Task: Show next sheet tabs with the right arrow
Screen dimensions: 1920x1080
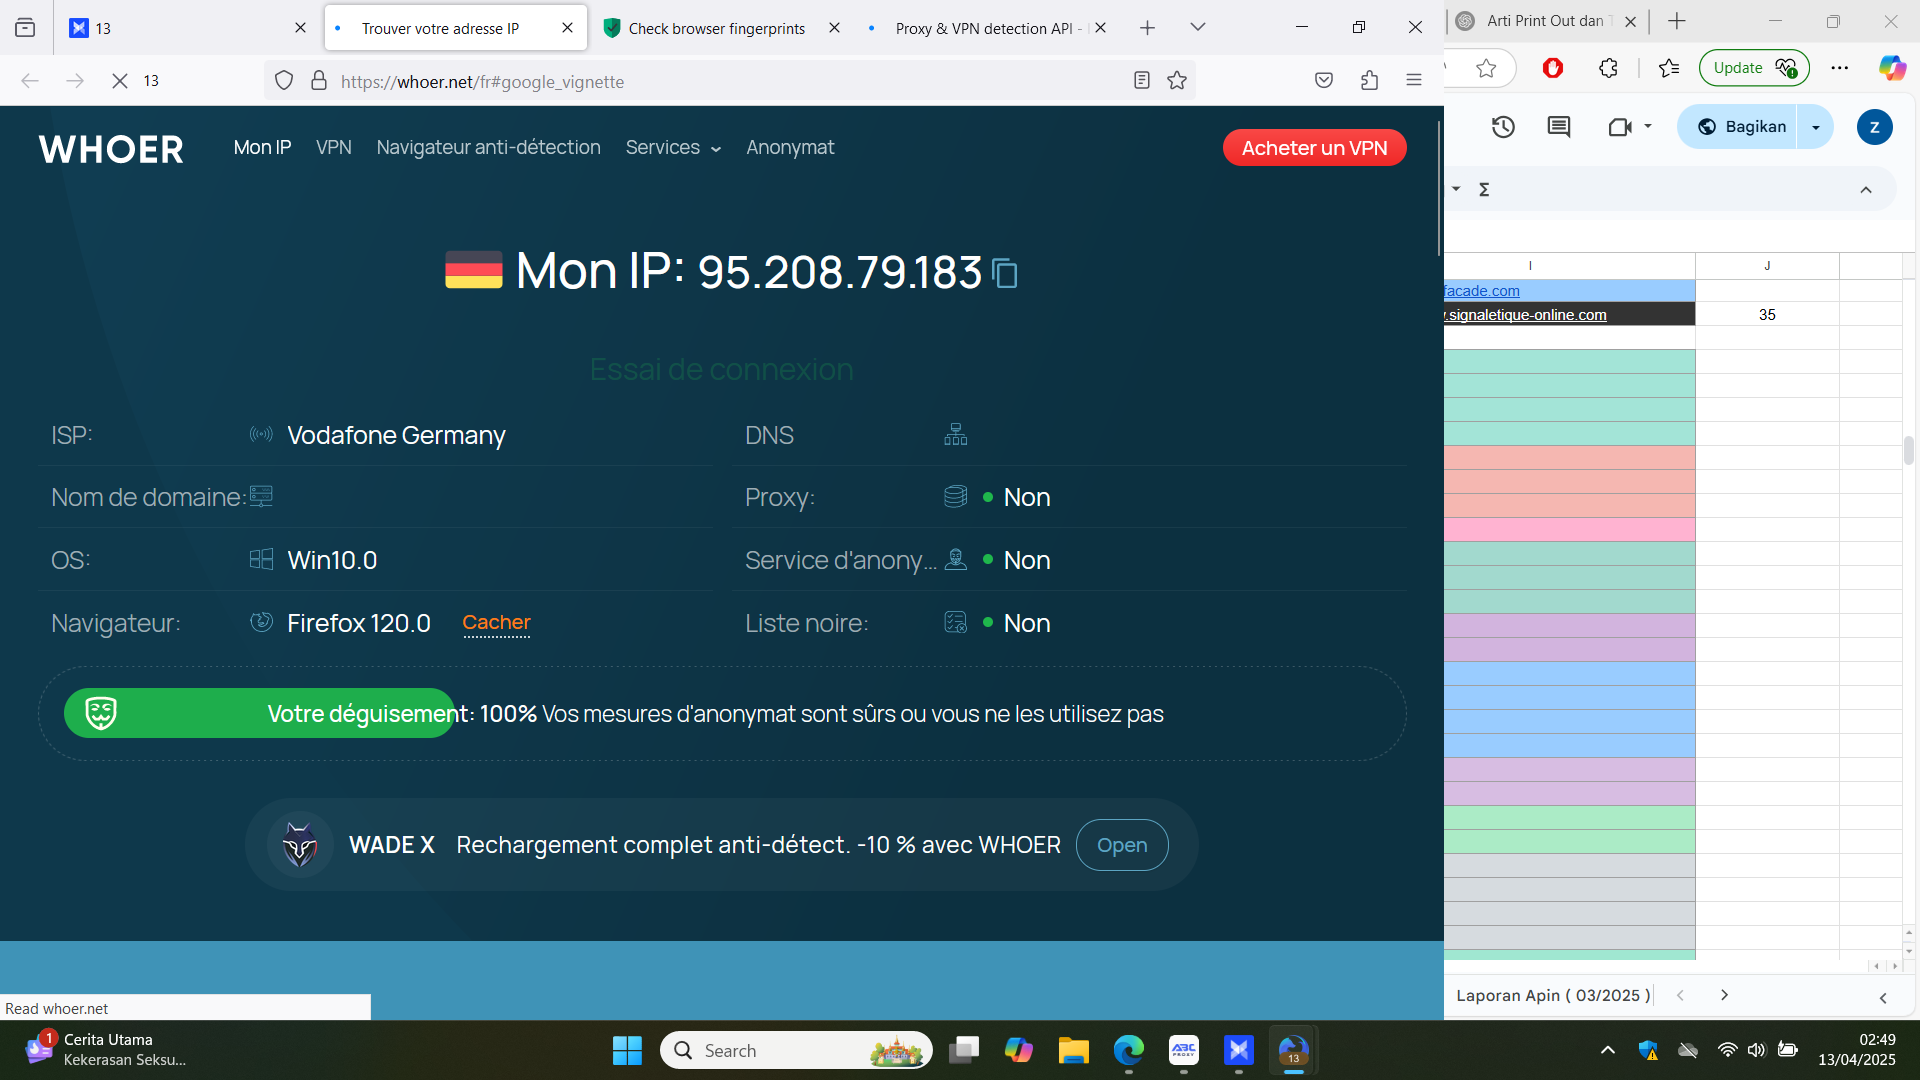Action: [x=1724, y=995]
